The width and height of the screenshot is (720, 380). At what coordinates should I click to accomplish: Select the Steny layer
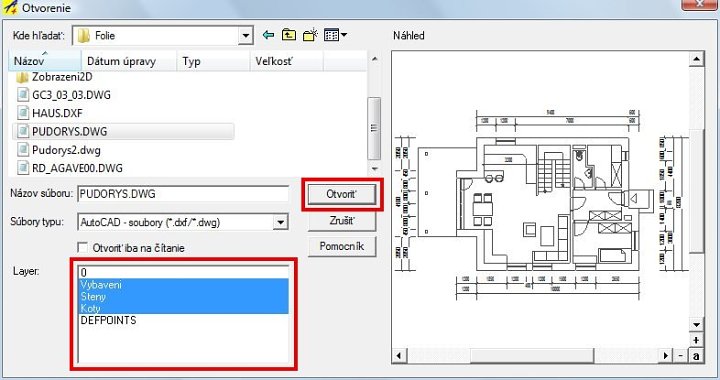coord(183,296)
